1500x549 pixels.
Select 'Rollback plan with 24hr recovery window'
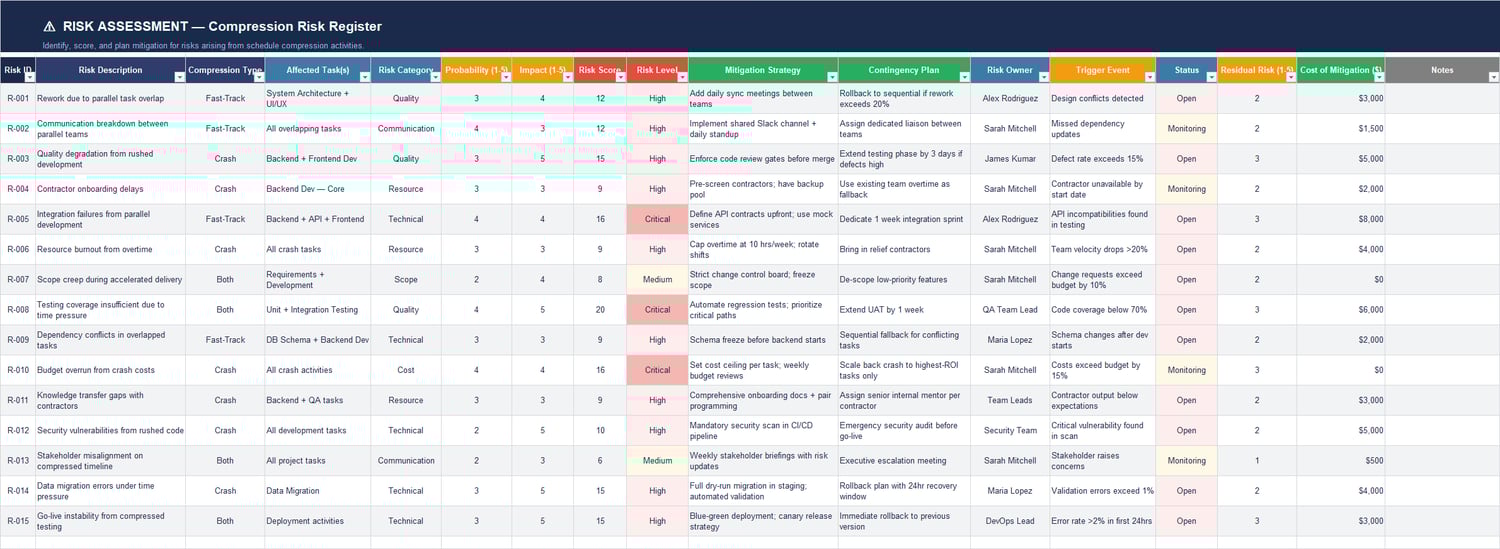[x=904, y=491]
